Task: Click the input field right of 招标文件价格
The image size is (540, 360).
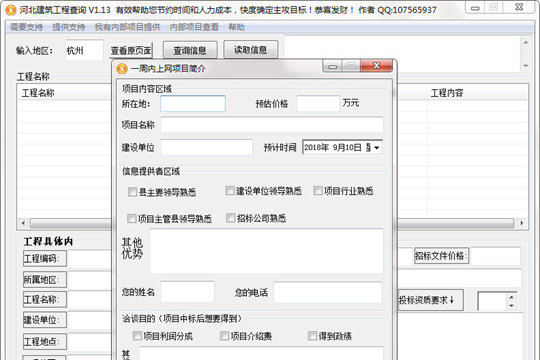Action: pos(495,256)
